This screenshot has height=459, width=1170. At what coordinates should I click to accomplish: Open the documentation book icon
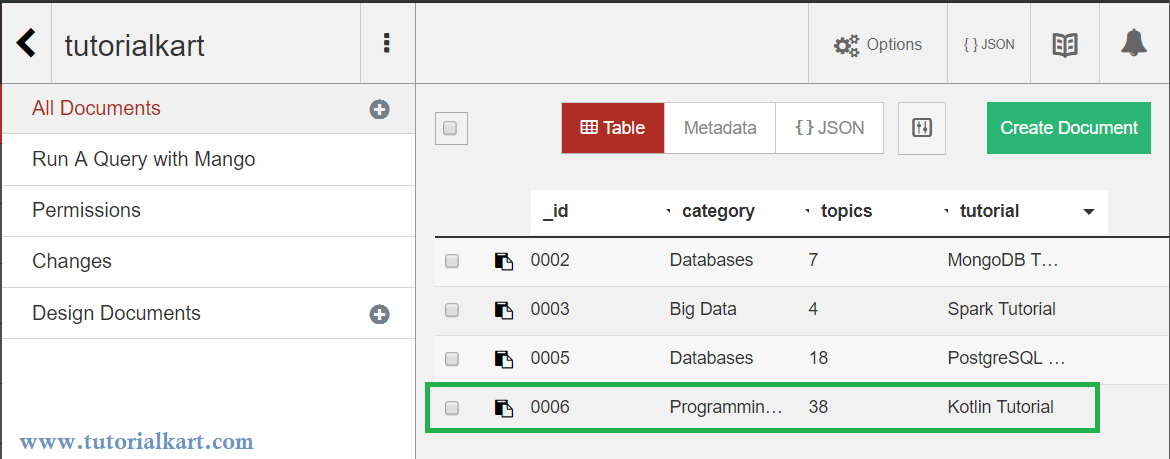[1065, 45]
